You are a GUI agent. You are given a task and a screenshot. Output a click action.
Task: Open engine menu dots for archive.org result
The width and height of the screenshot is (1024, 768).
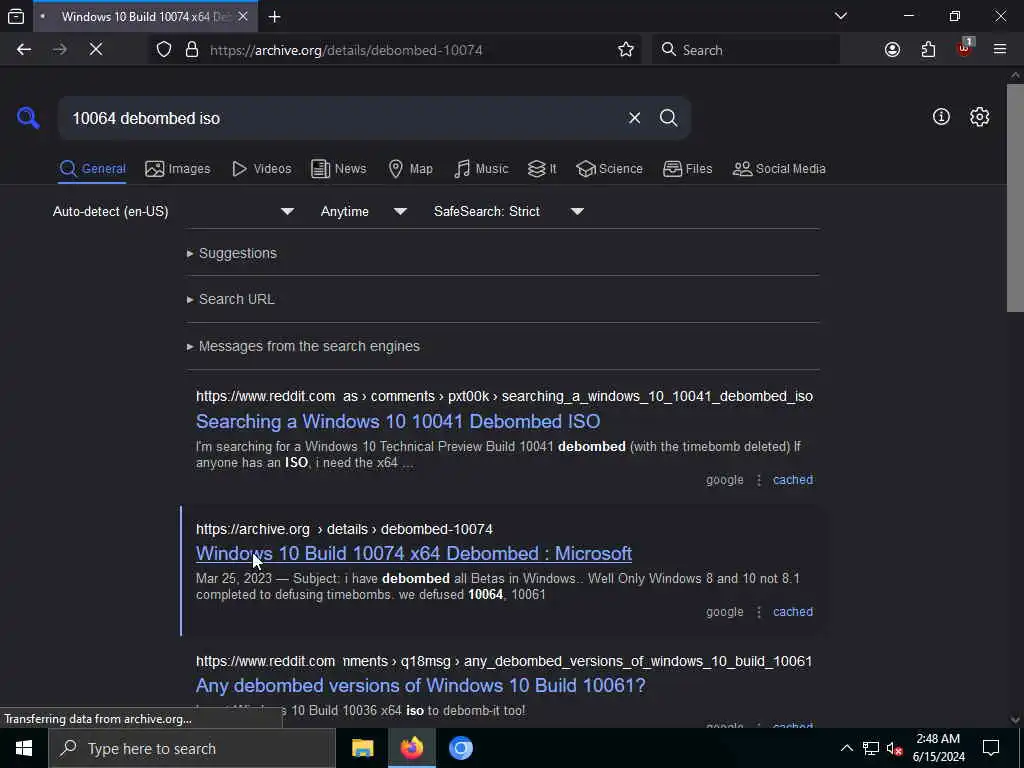coord(759,612)
